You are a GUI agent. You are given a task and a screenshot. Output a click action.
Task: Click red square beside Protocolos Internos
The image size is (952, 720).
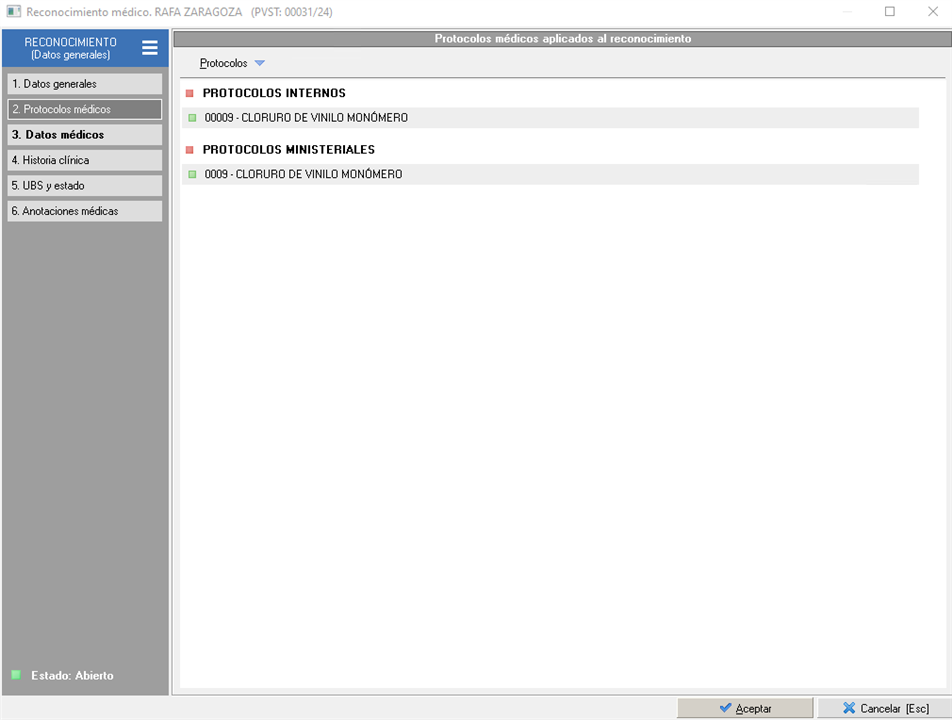pyautogui.click(x=189, y=93)
